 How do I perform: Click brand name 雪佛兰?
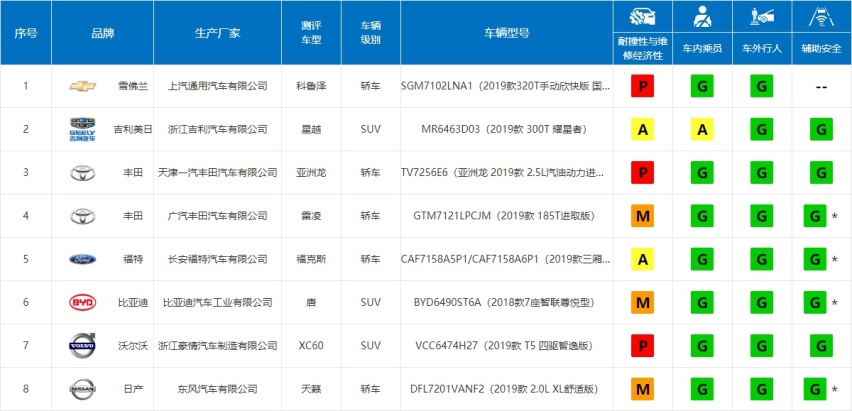[x=133, y=86]
